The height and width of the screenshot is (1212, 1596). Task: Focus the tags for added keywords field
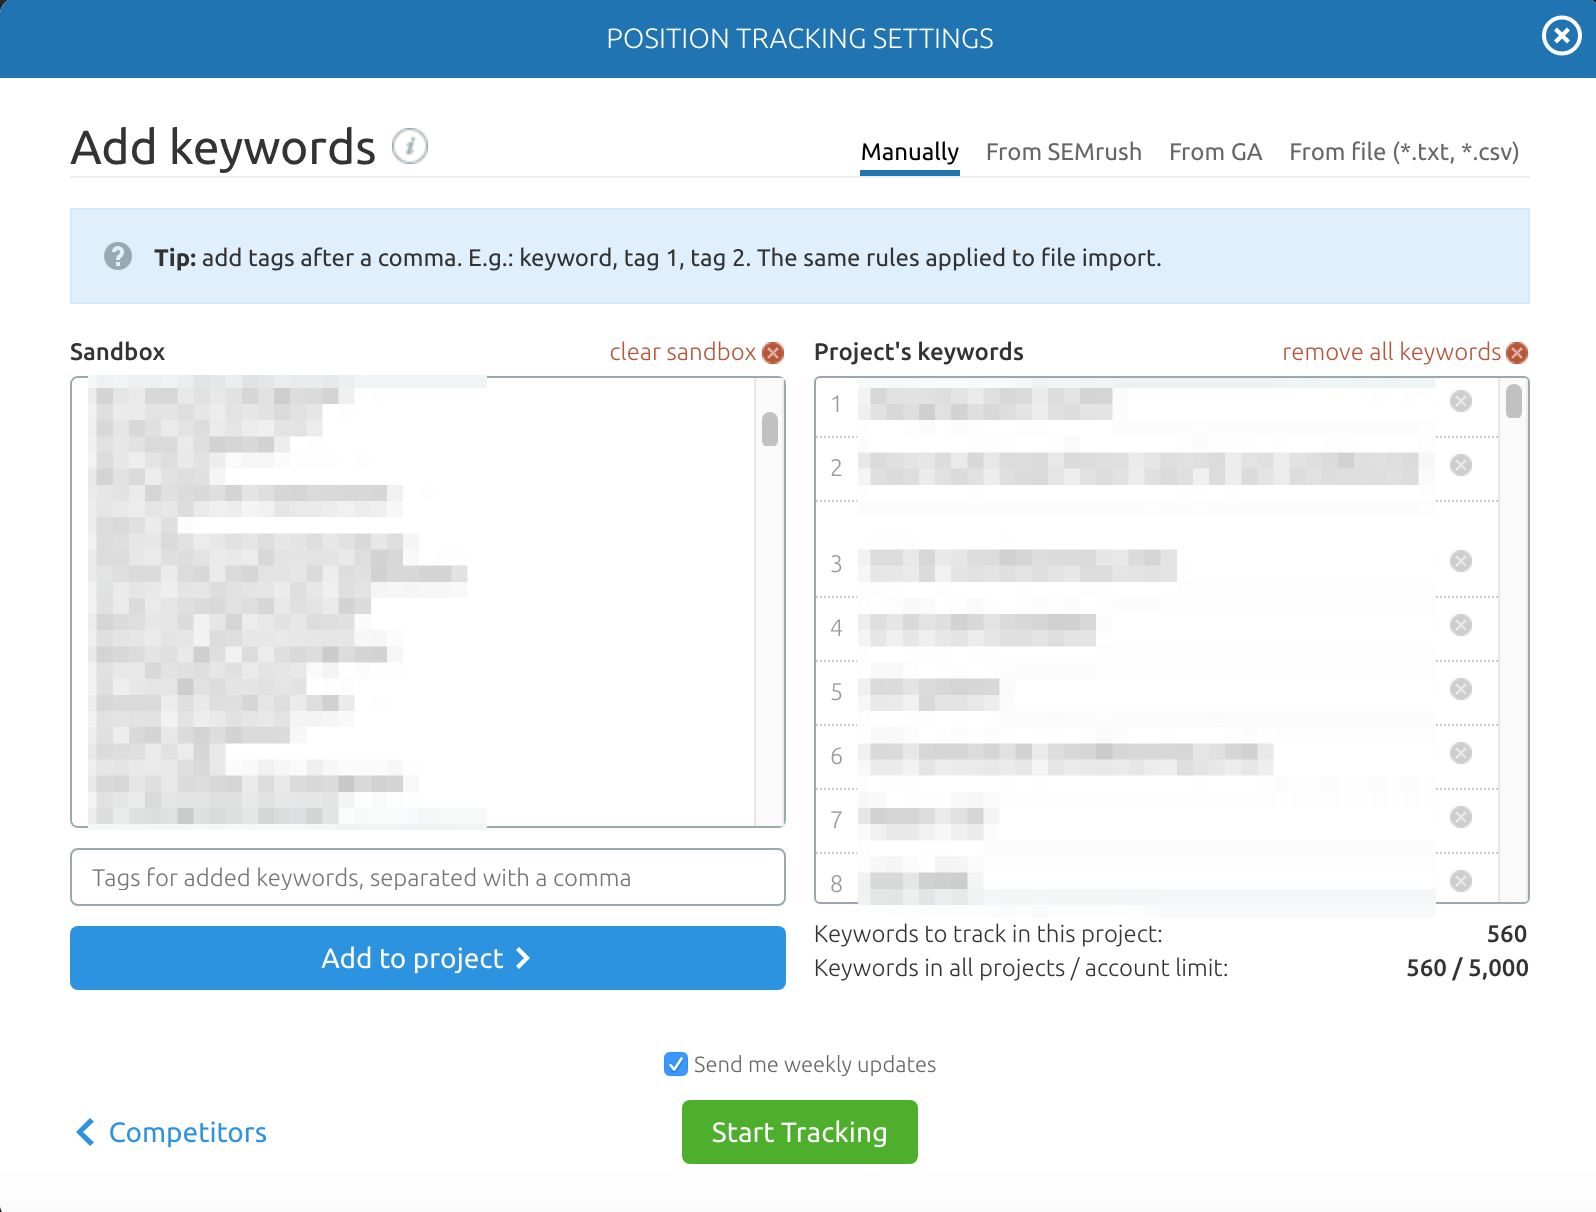(428, 877)
